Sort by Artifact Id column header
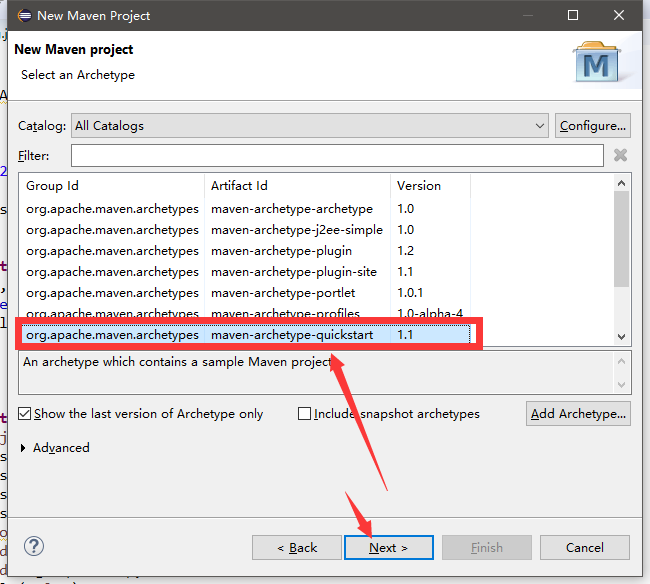 point(297,186)
